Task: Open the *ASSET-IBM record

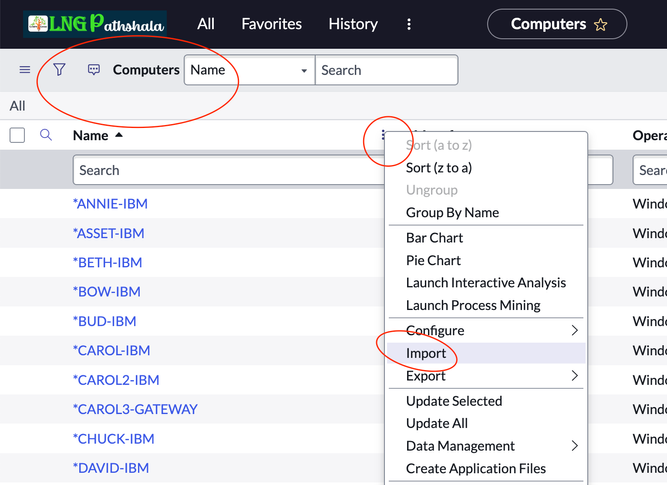Action: pyautogui.click(x=108, y=233)
